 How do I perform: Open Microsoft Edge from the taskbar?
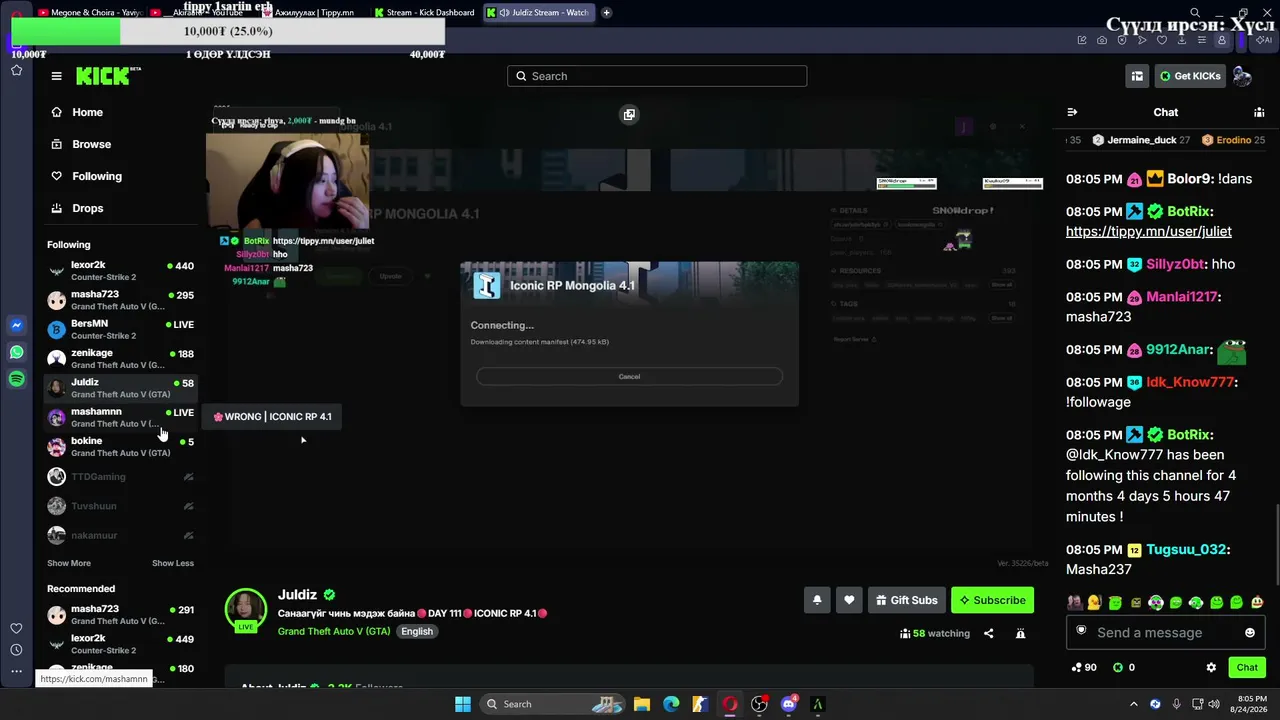[671, 704]
